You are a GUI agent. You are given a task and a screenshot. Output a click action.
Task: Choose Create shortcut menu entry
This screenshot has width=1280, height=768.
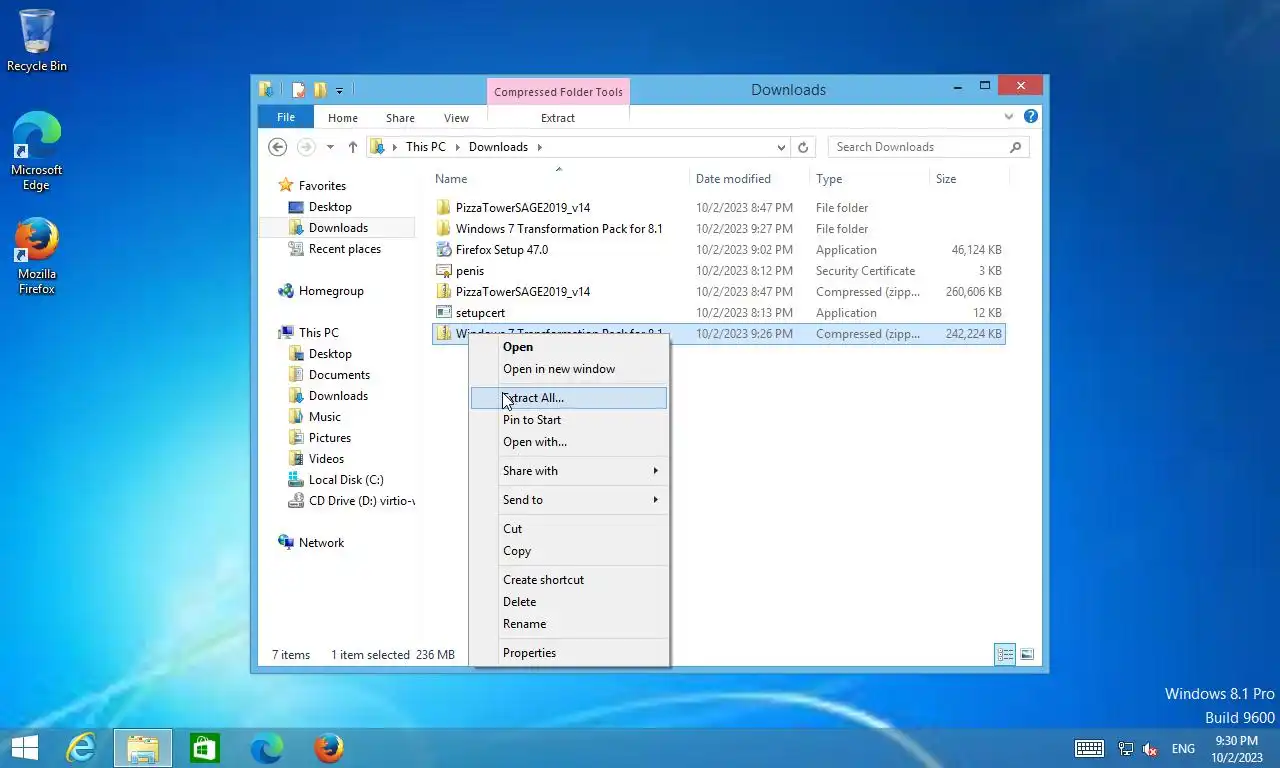coord(569,580)
